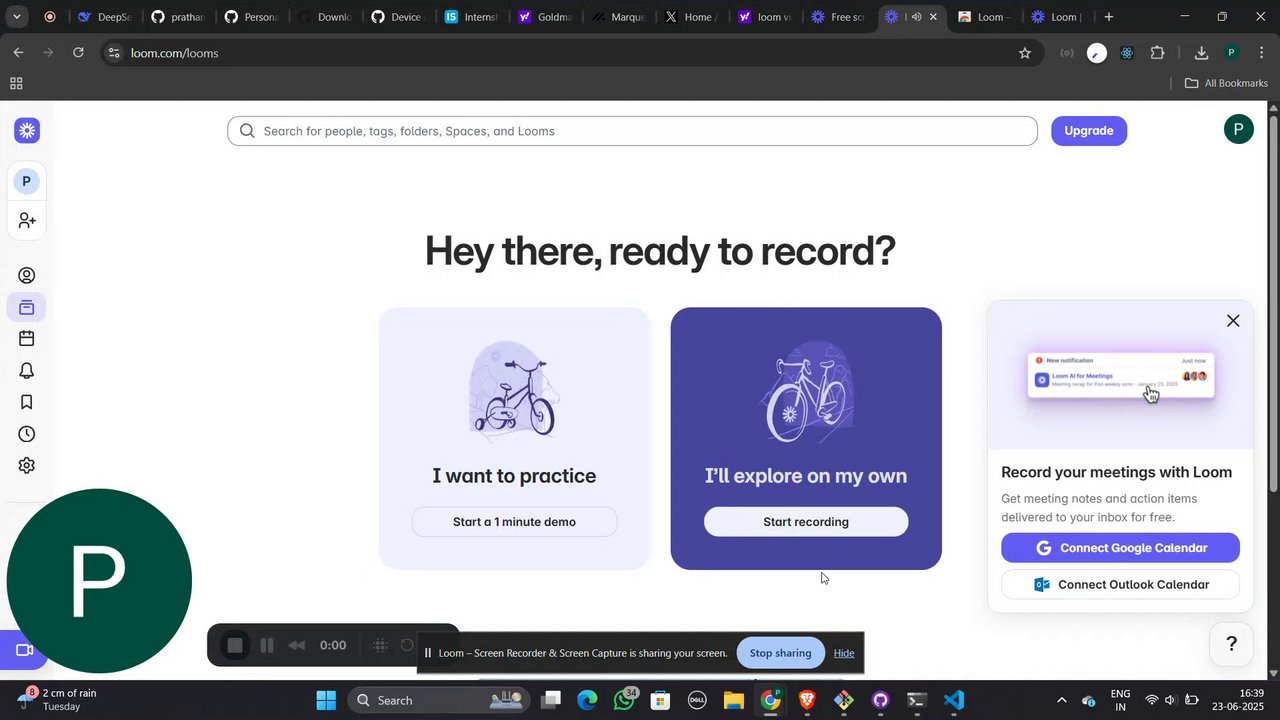Image resolution: width=1280 pixels, height=720 pixels.
Task: Focus the Loom search field
Action: click(x=632, y=131)
